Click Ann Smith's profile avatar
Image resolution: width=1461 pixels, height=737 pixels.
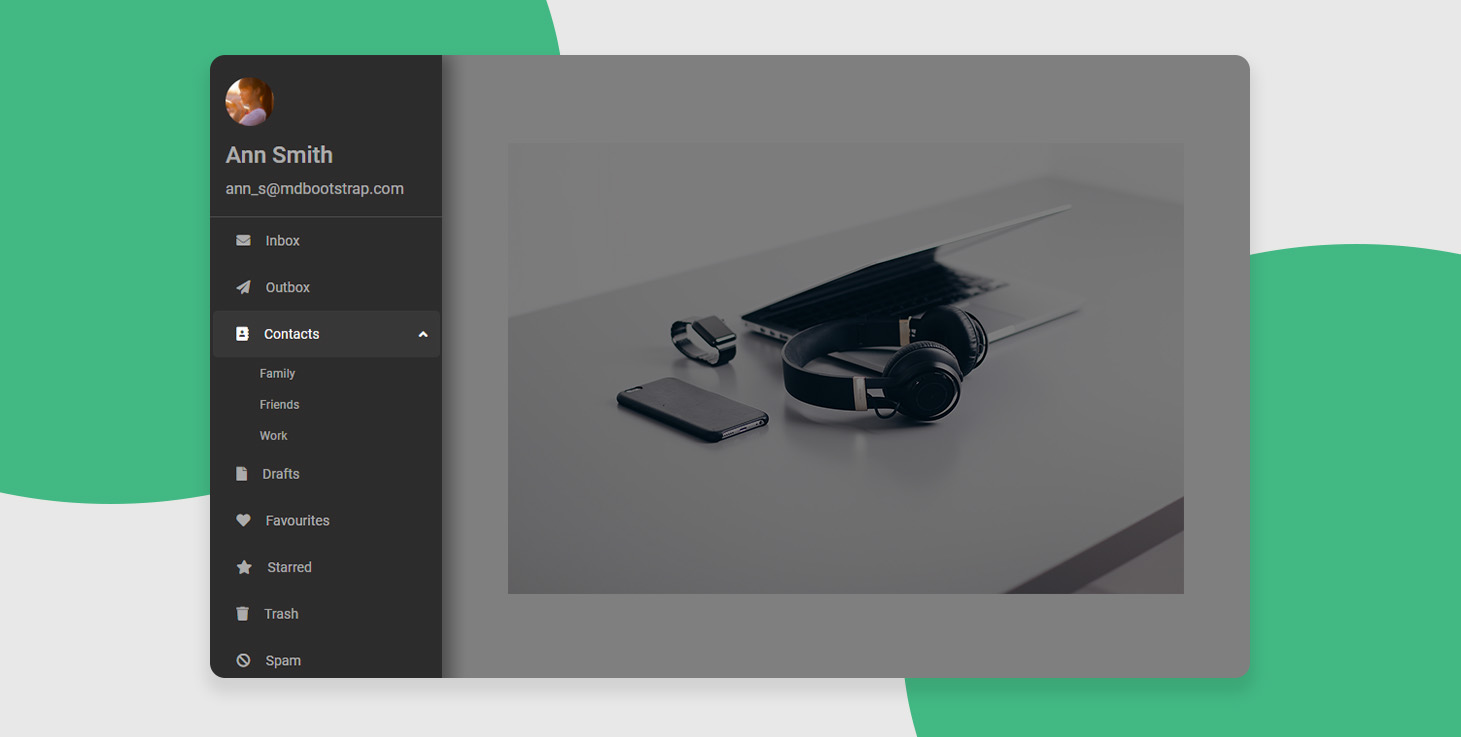tap(250, 102)
